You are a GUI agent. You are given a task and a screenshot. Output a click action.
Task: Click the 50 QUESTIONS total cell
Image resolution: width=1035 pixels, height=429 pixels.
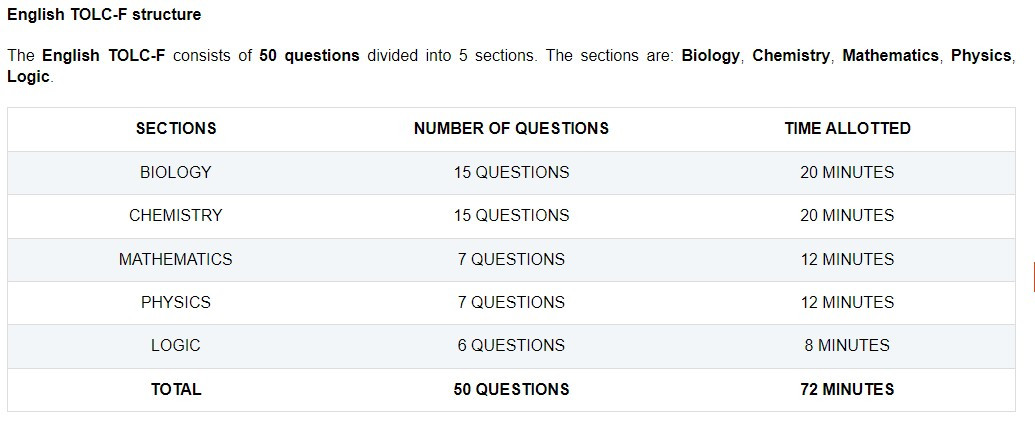512,389
